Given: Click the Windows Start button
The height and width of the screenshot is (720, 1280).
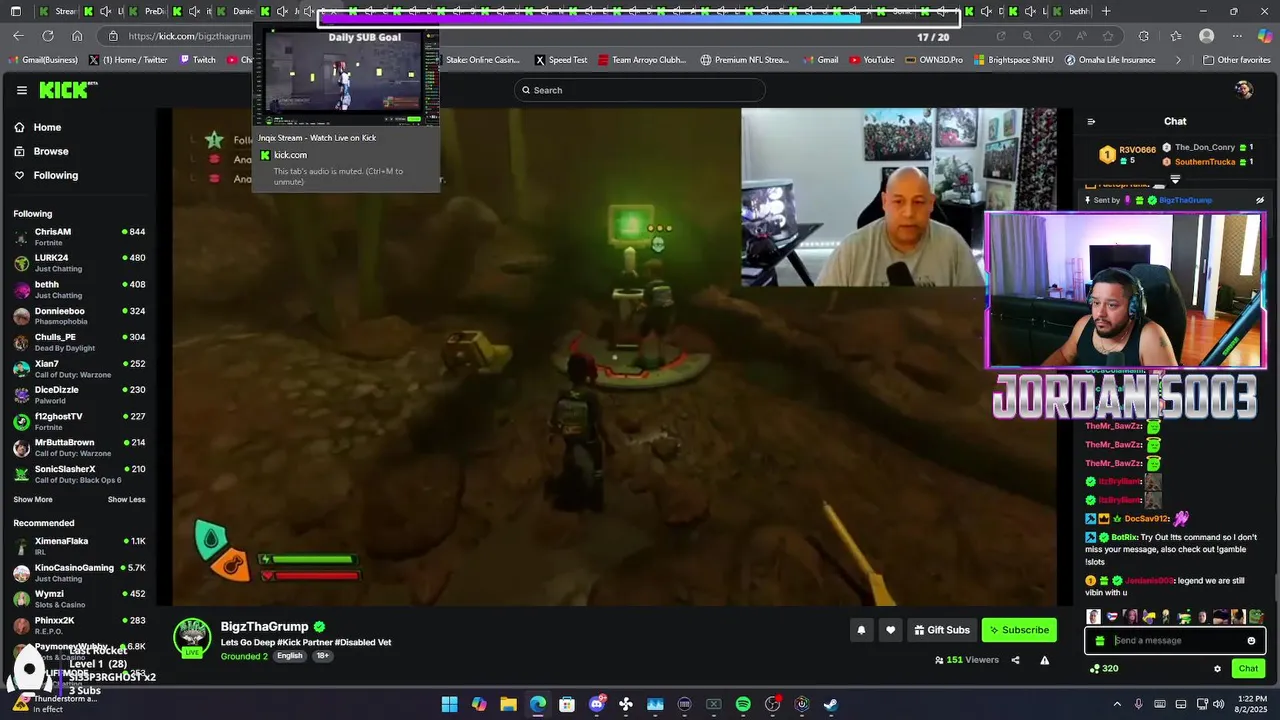Looking at the screenshot, I should coord(449,704).
